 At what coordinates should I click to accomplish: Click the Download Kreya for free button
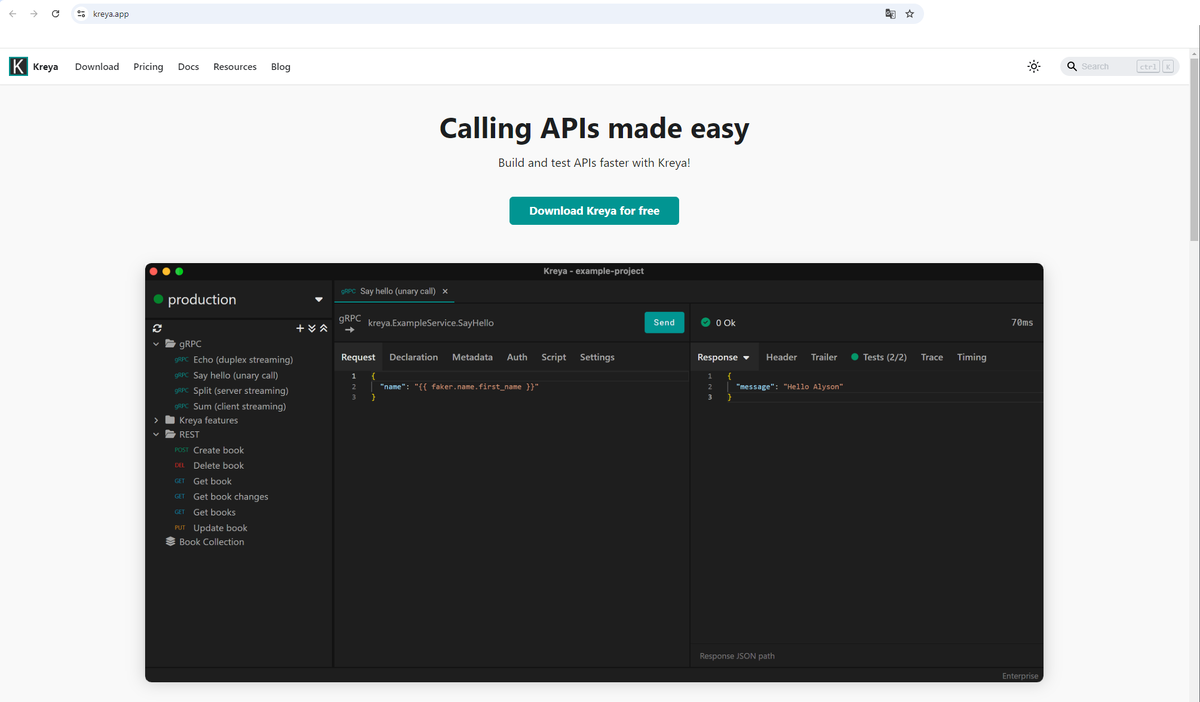[x=593, y=211]
